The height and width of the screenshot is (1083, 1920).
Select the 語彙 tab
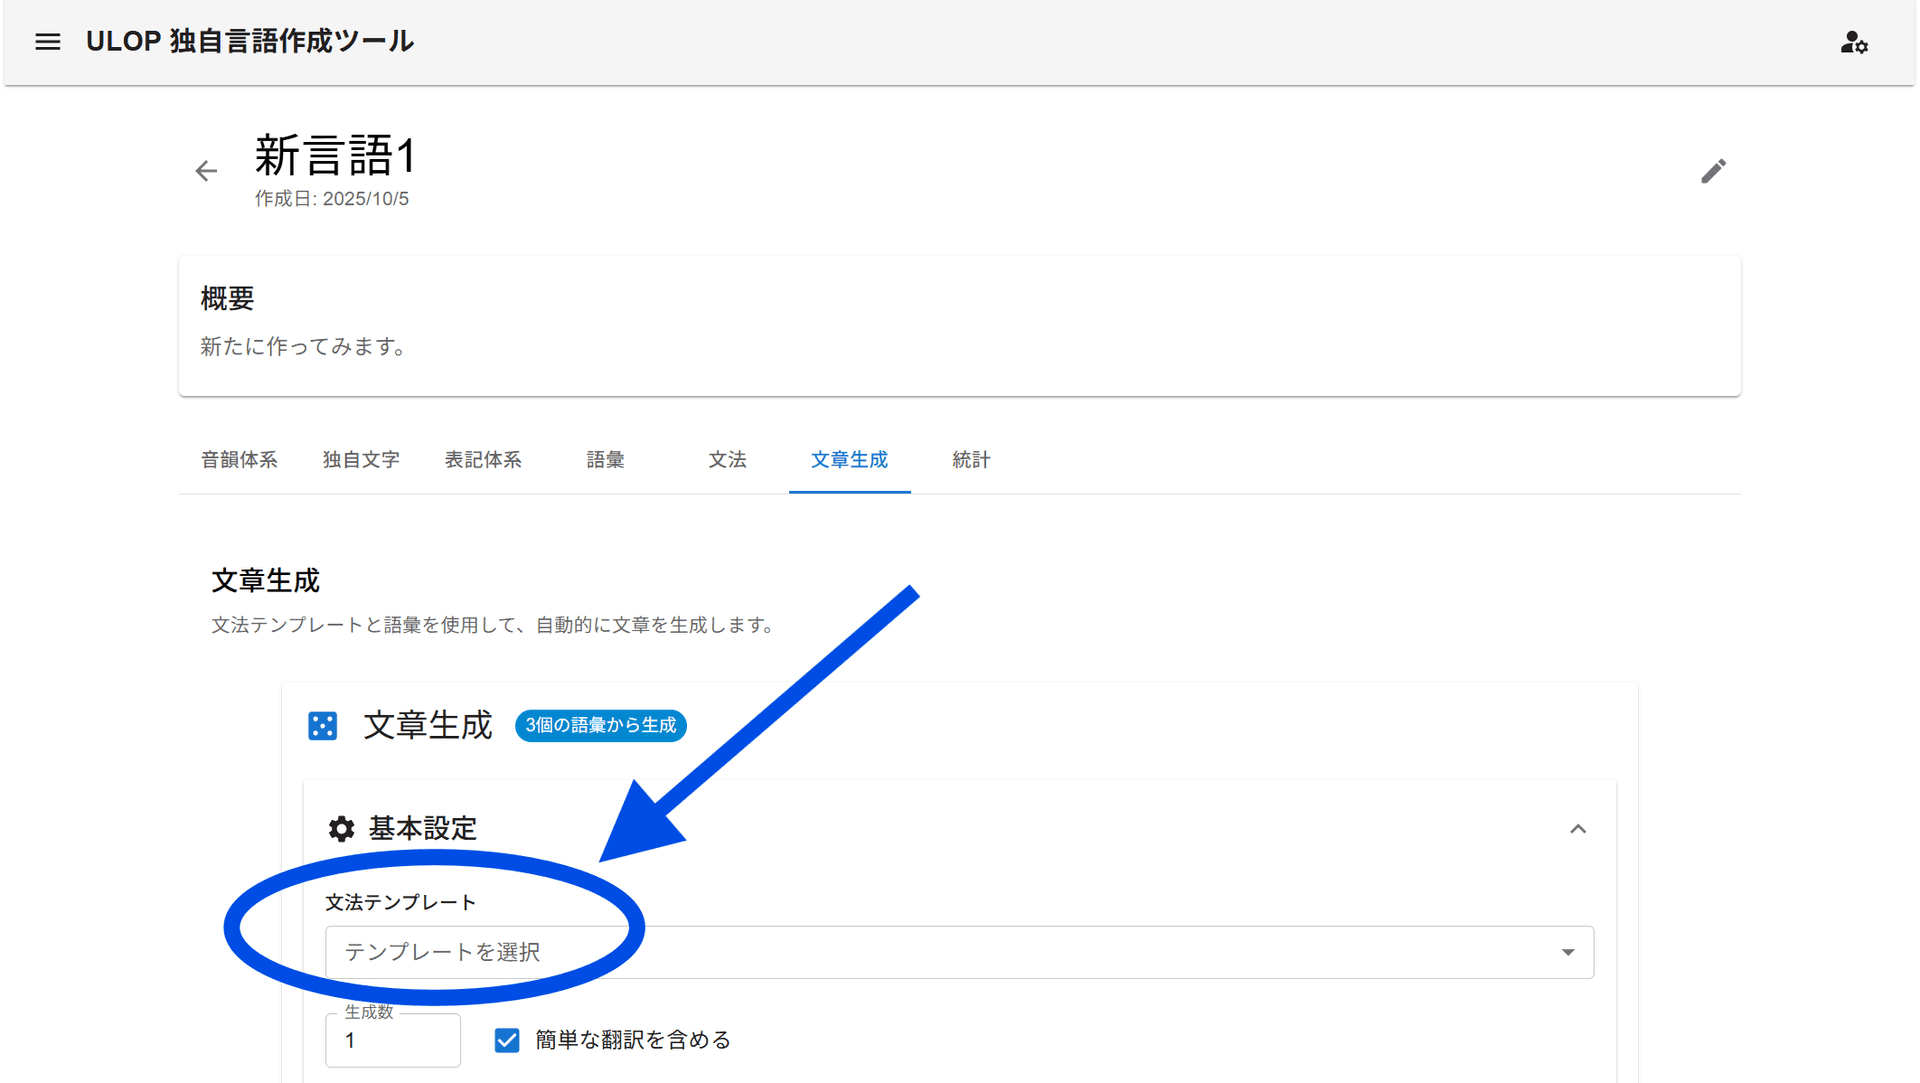(605, 460)
